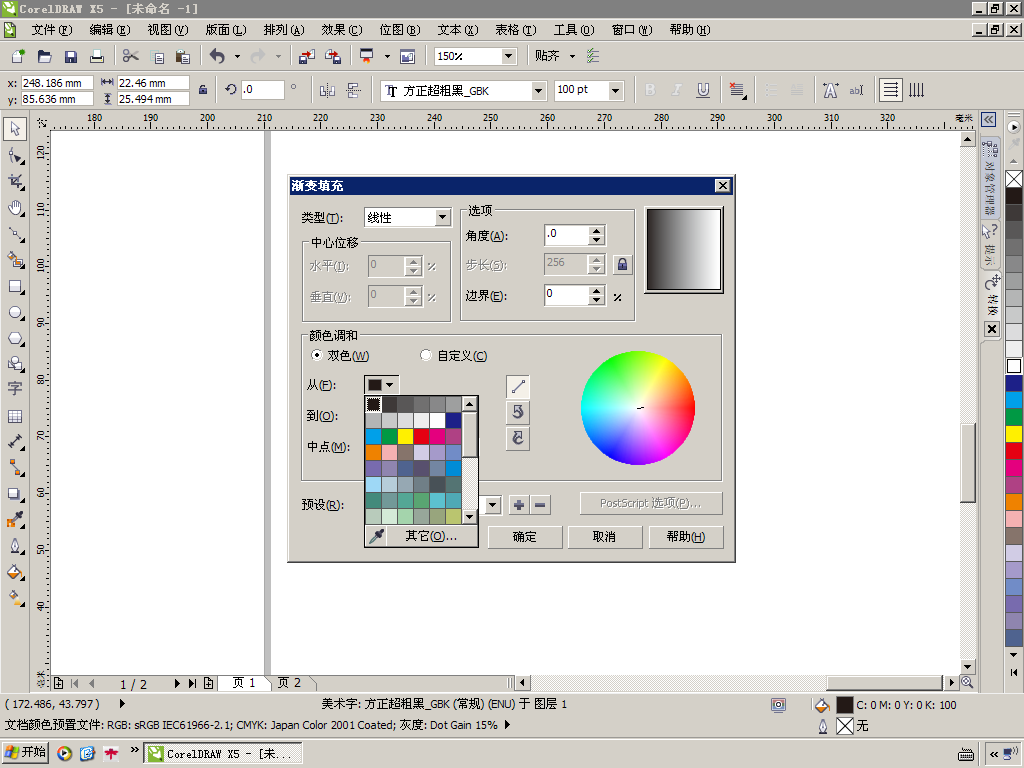Viewport: 1024px width, 768px height.
Task: Open the 工具 (Tools) menu
Action: coord(574,30)
